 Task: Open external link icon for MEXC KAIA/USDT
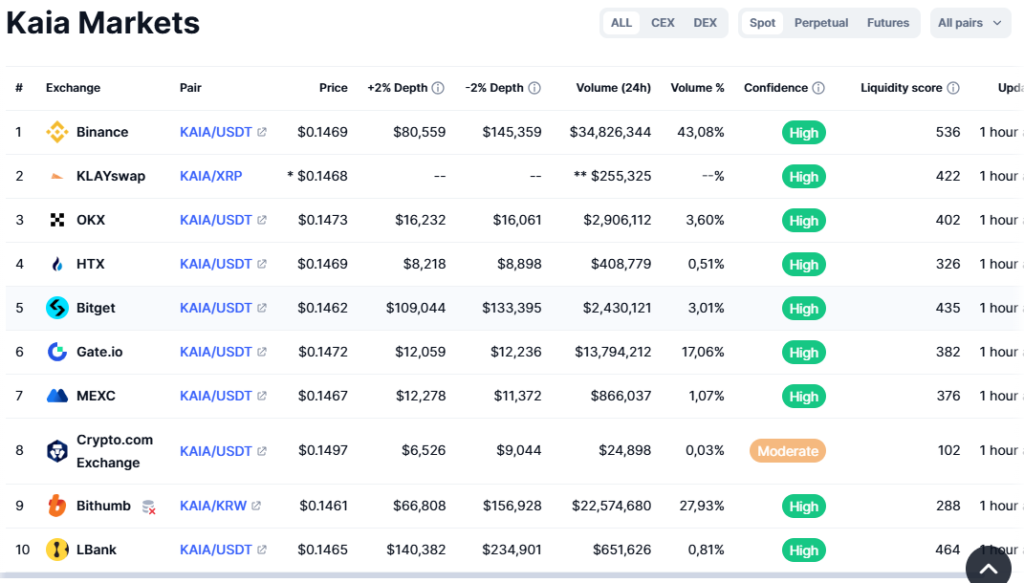tap(262, 396)
